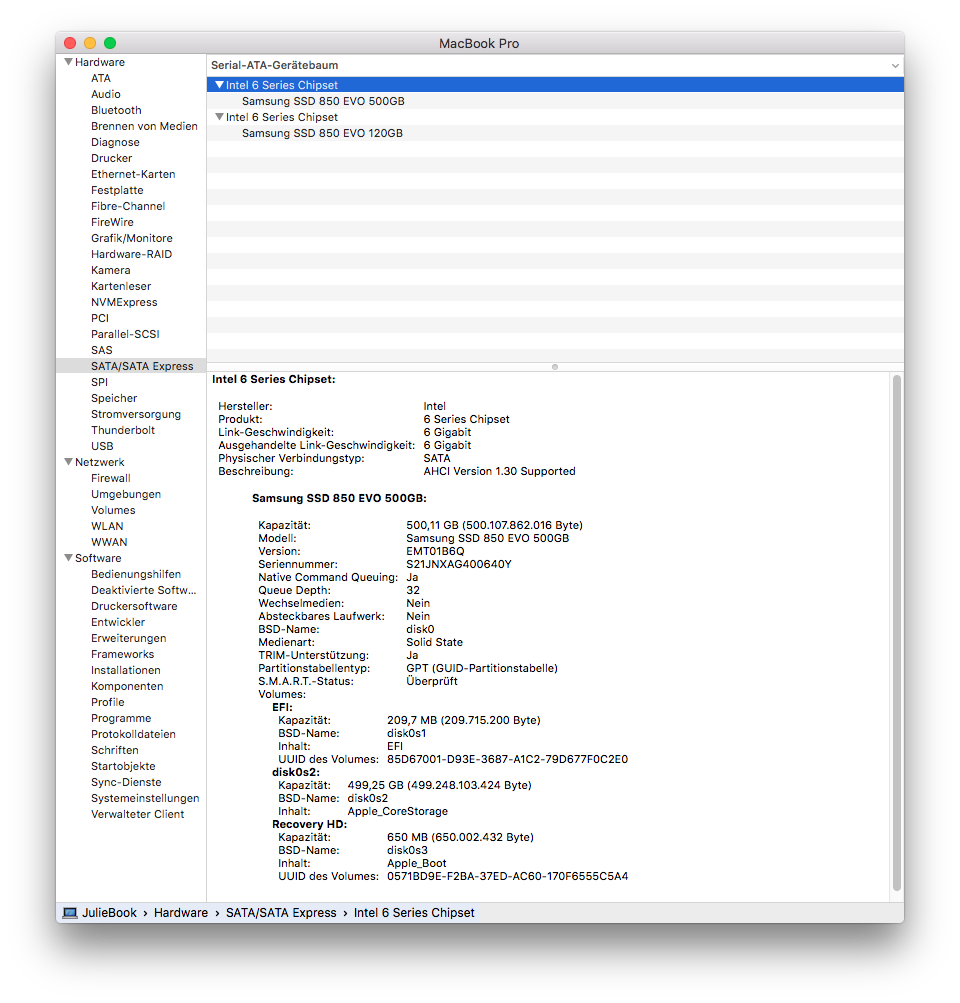Open WWAN entry

click(x=109, y=542)
